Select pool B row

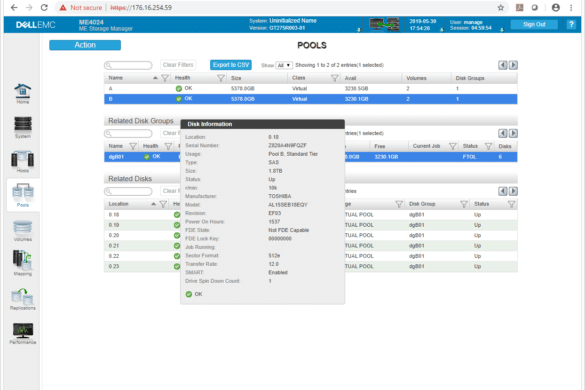coord(310,99)
